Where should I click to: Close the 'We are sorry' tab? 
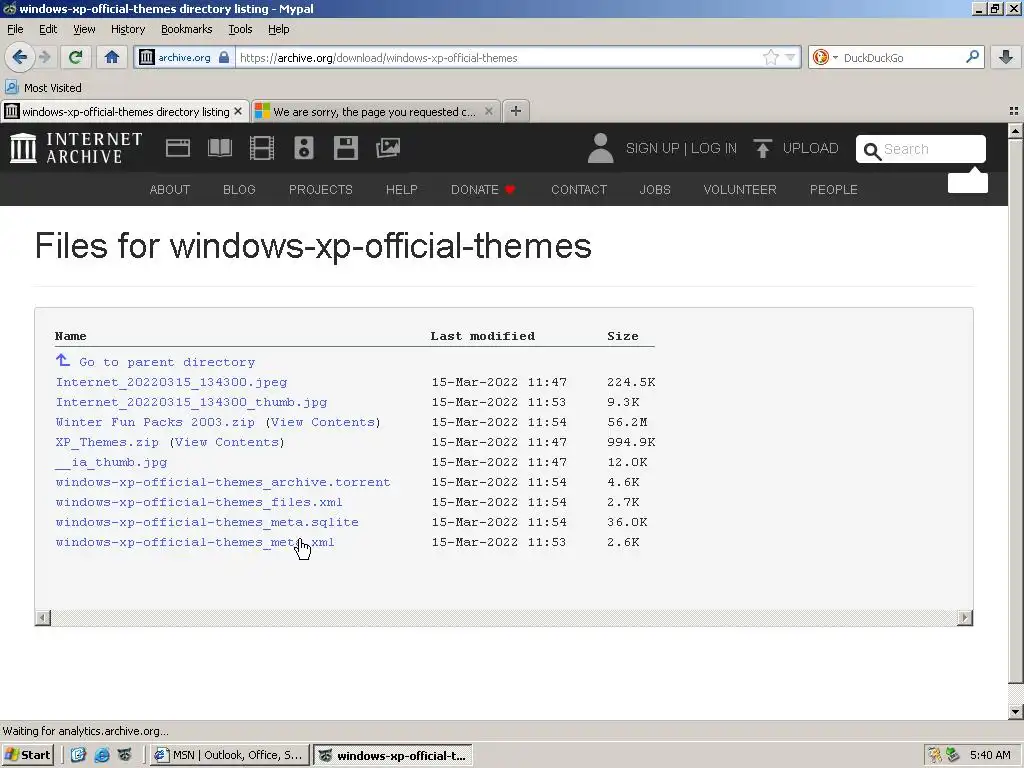coord(488,112)
